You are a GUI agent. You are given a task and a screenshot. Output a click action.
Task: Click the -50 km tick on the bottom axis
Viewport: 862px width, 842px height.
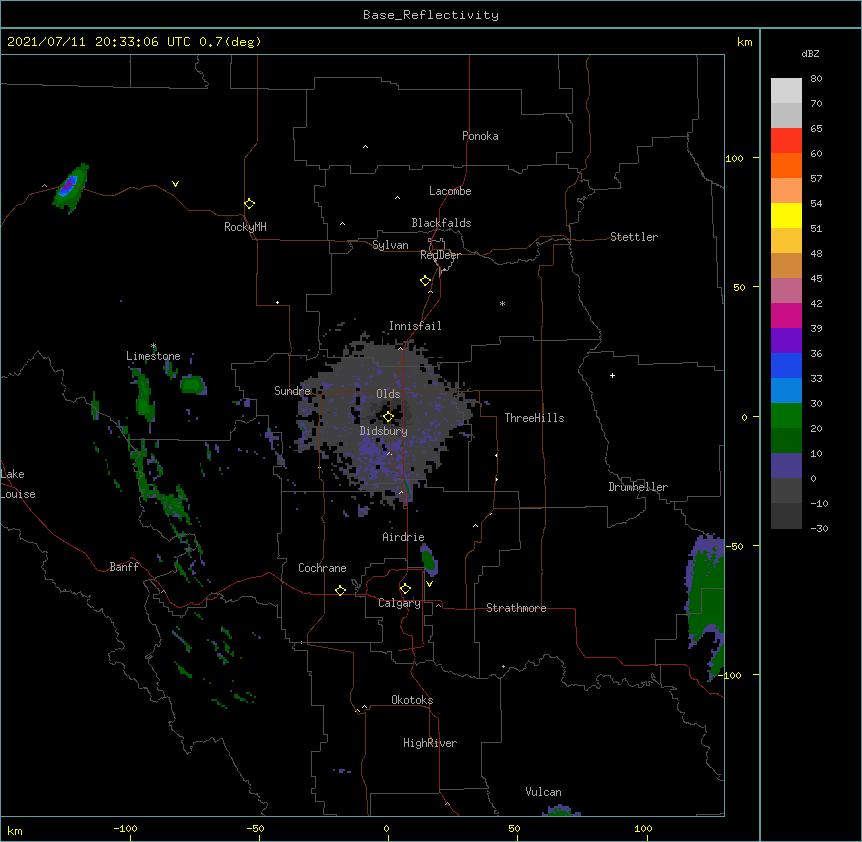[259, 838]
